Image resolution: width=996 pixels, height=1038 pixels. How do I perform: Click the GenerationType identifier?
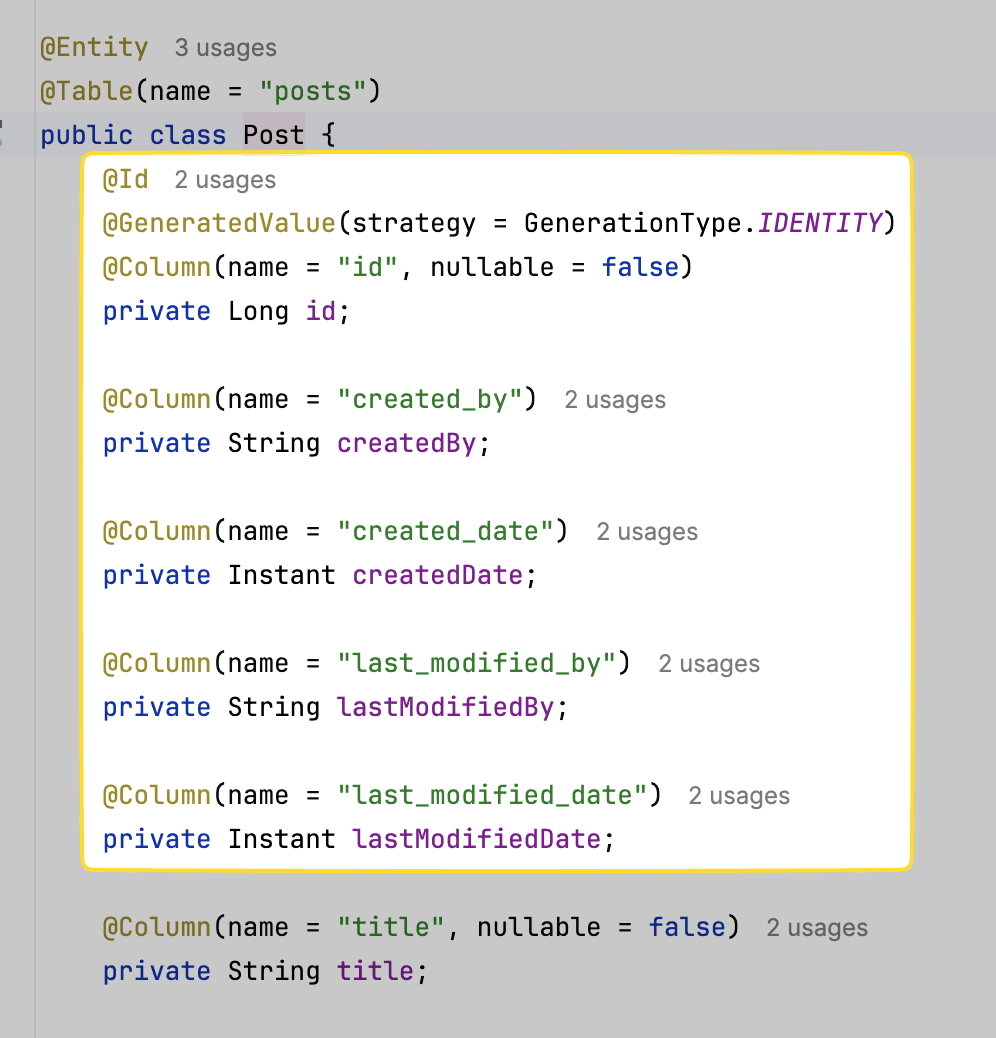[633, 223]
